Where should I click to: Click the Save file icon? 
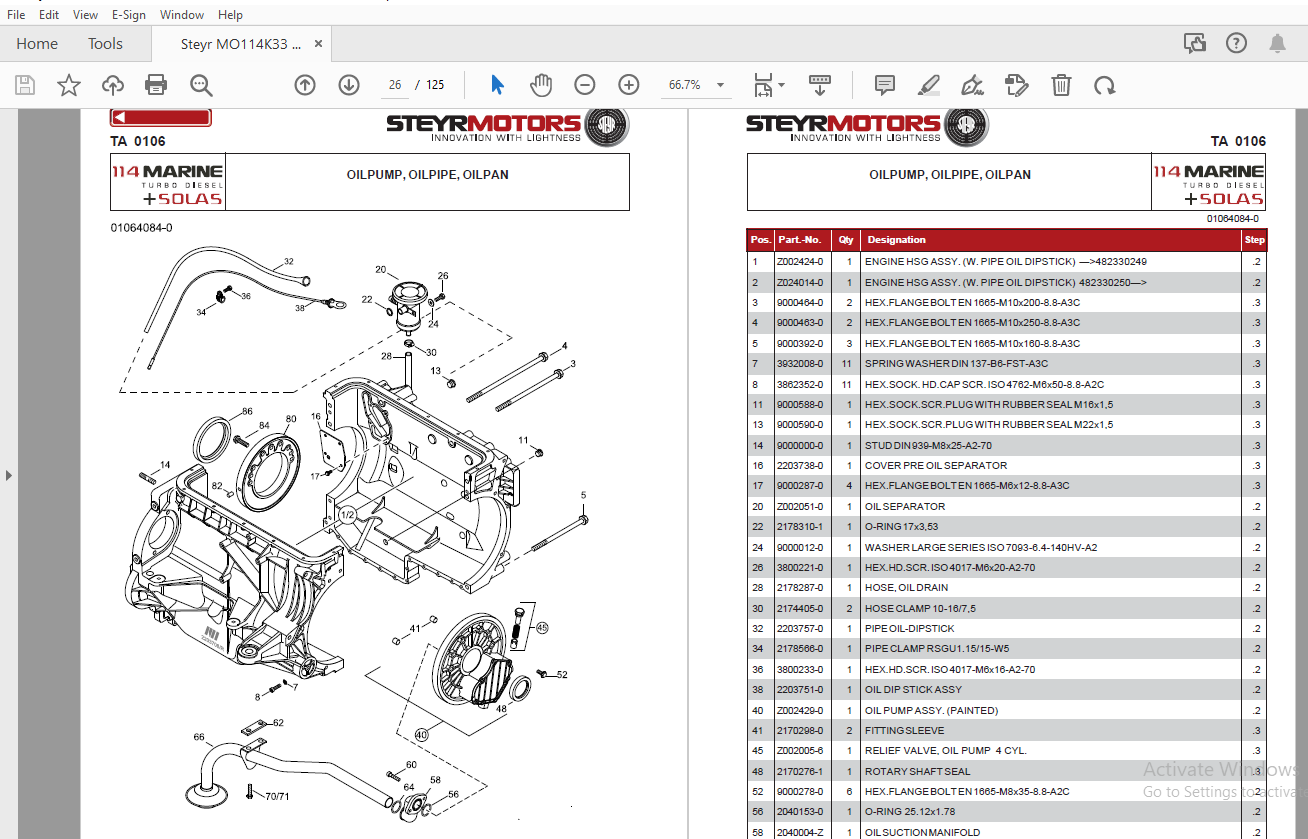pyautogui.click(x=25, y=85)
